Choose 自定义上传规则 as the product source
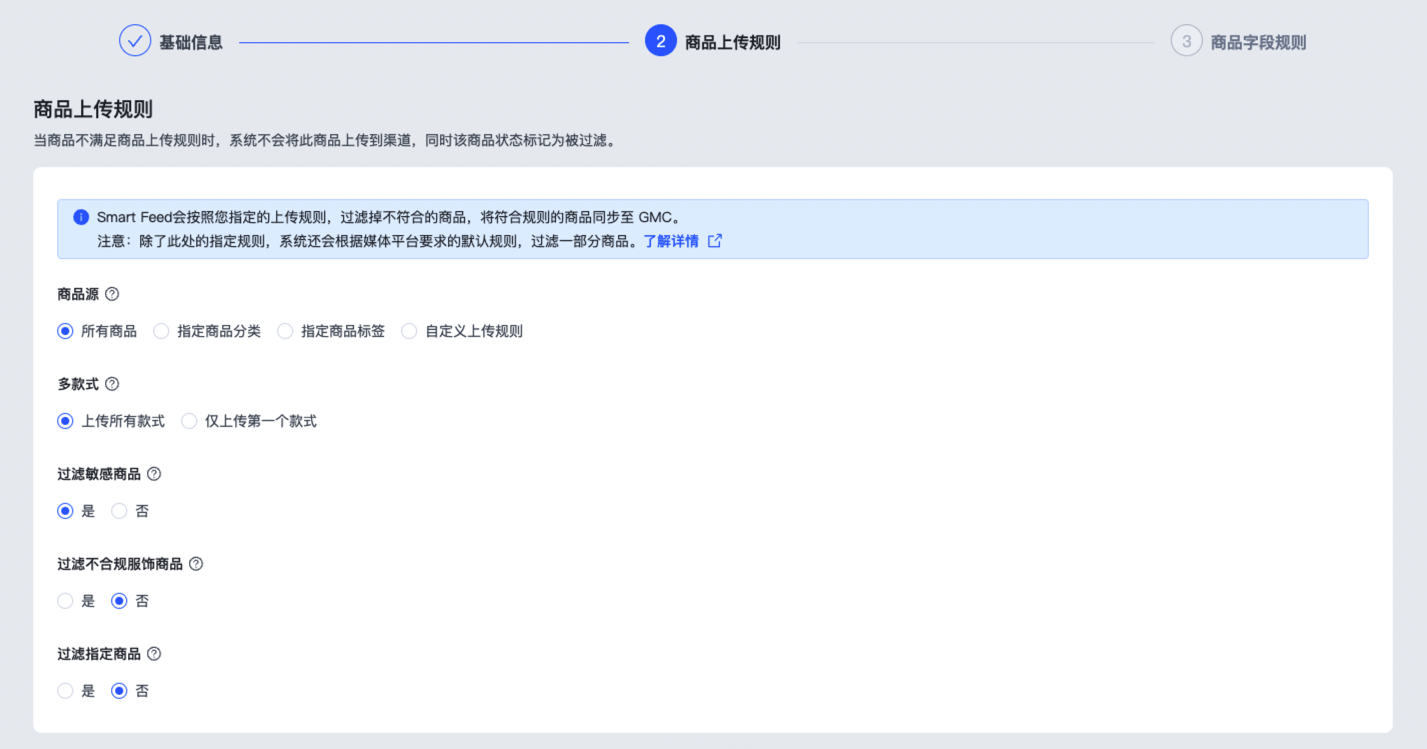This screenshot has width=1427, height=749. 409,330
